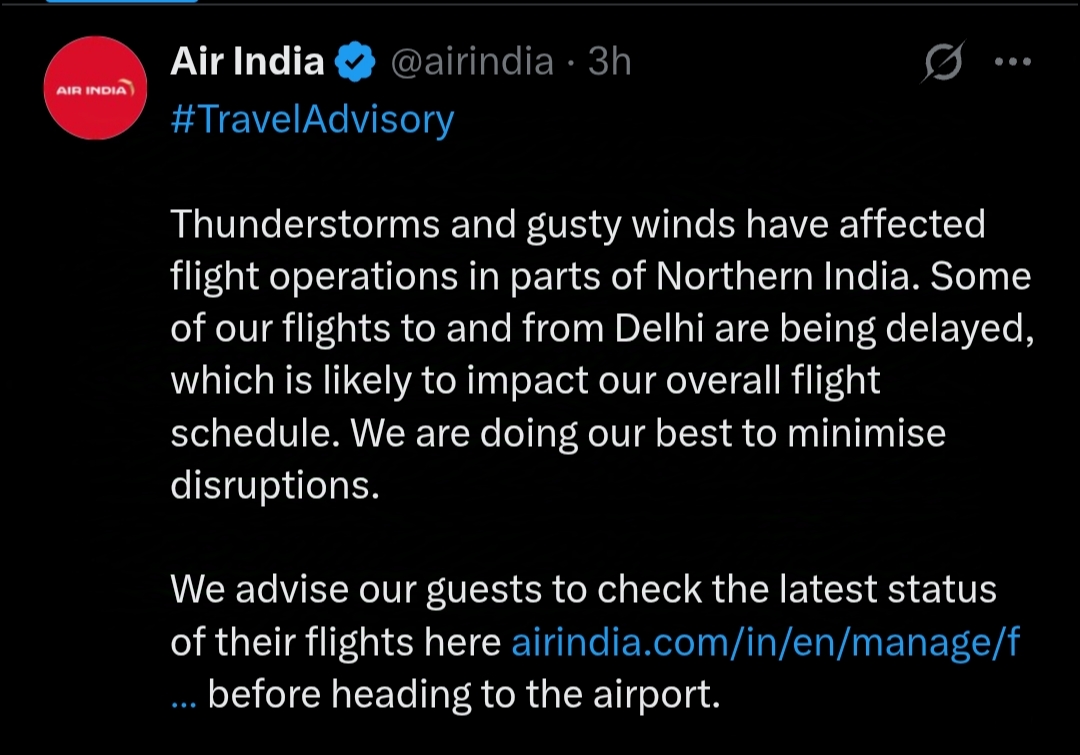The image size is (1080, 755).
Task: Click the 'which is likely to impact' line
Action: tap(525, 381)
